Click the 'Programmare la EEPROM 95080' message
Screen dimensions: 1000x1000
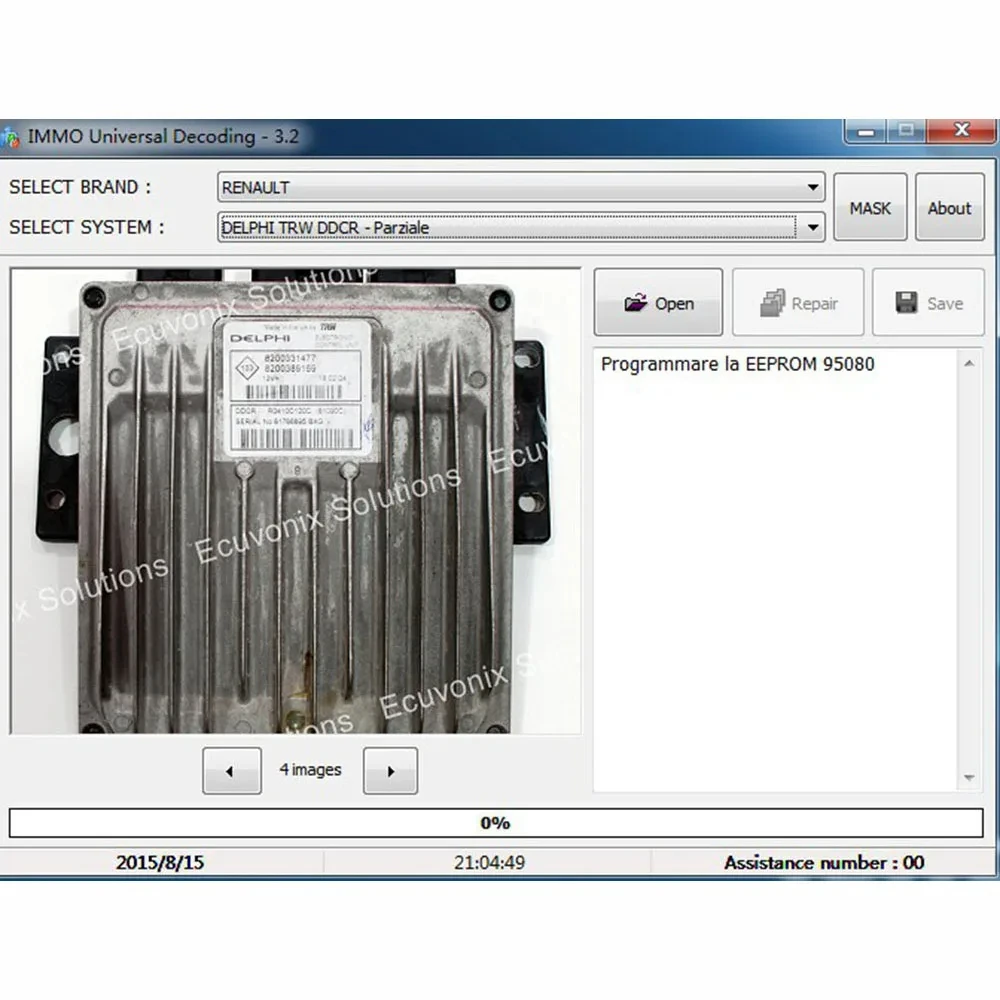[x=737, y=364]
